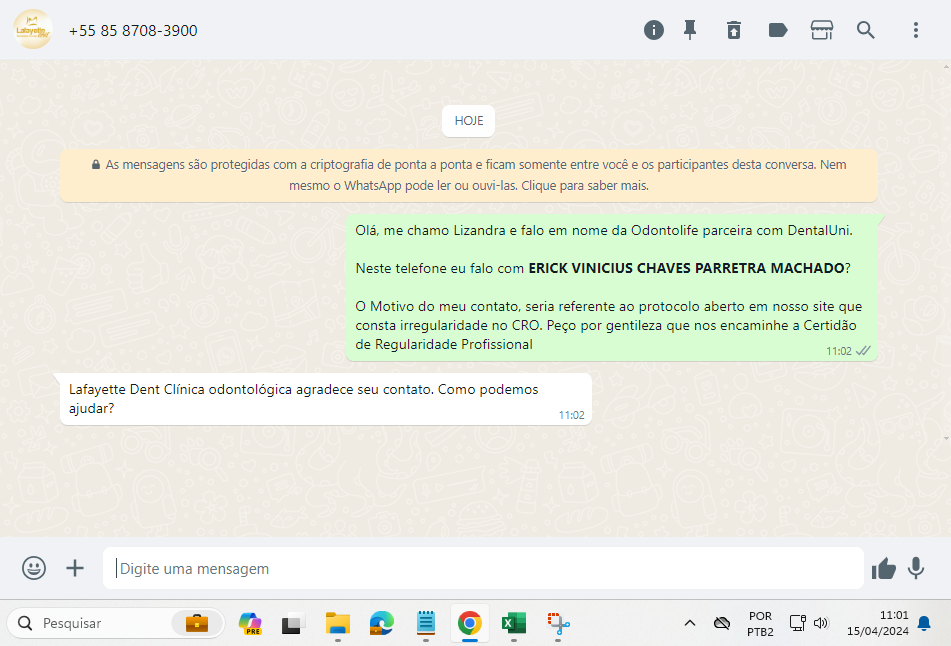Open the emoji picker smiley icon

(x=34, y=568)
